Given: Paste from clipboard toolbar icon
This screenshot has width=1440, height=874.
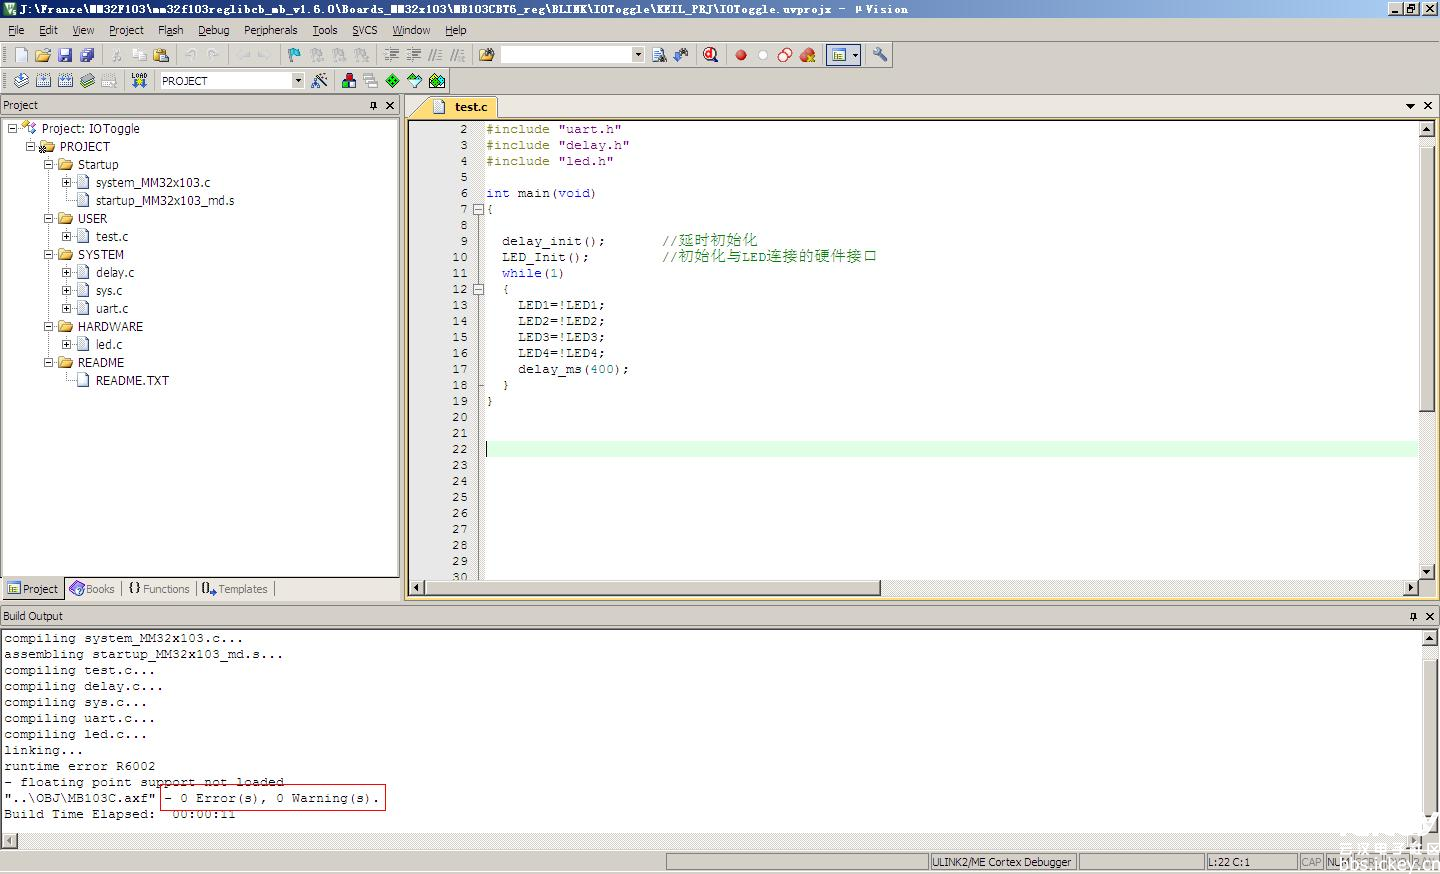Looking at the screenshot, I should (x=161, y=55).
